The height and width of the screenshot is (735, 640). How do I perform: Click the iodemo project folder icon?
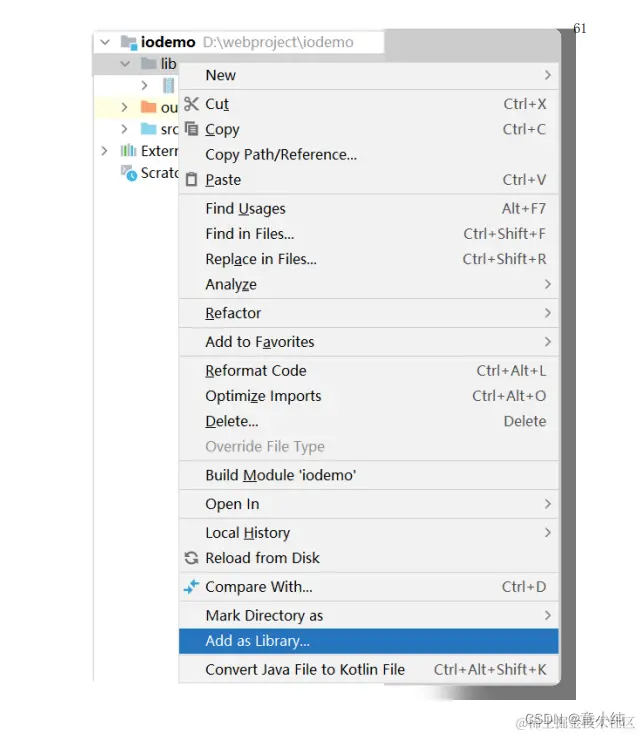(128, 42)
